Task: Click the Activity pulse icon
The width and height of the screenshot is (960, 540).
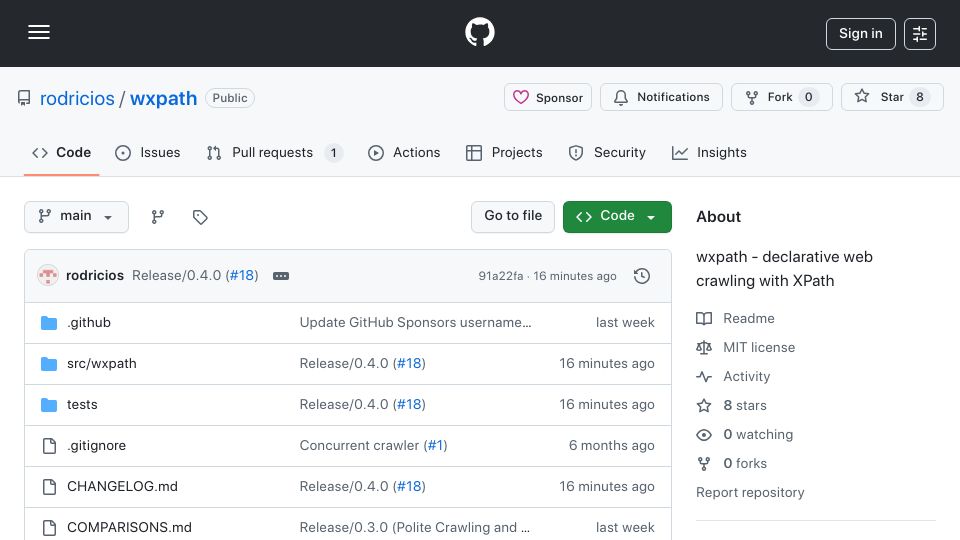Action: pyautogui.click(x=704, y=377)
